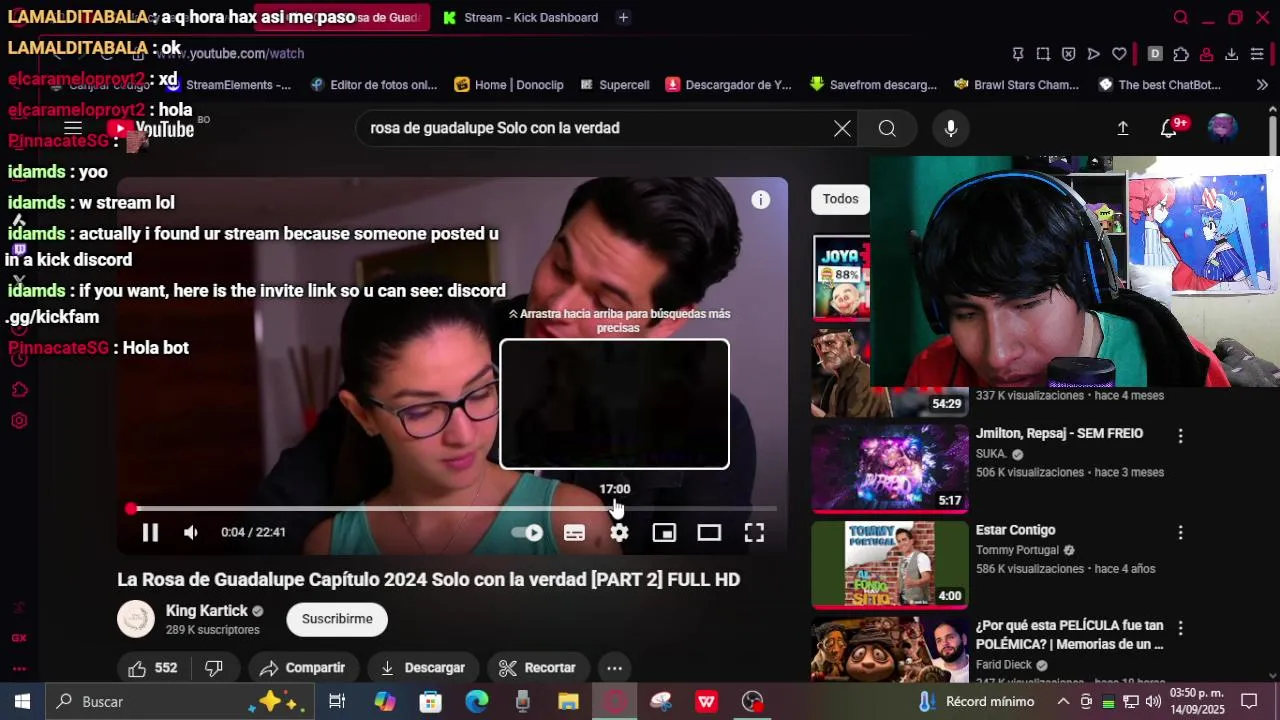Open The best ChatBot... bookmark

pyautogui.click(x=1160, y=85)
